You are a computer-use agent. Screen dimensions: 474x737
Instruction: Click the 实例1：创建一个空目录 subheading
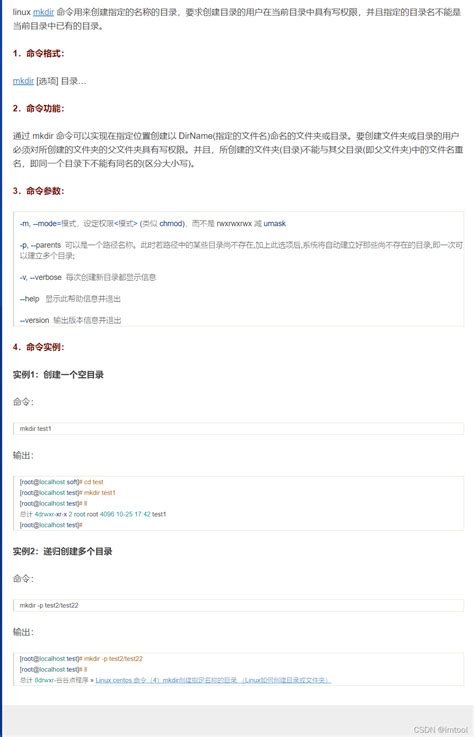pyautogui.click(x=58, y=375)
